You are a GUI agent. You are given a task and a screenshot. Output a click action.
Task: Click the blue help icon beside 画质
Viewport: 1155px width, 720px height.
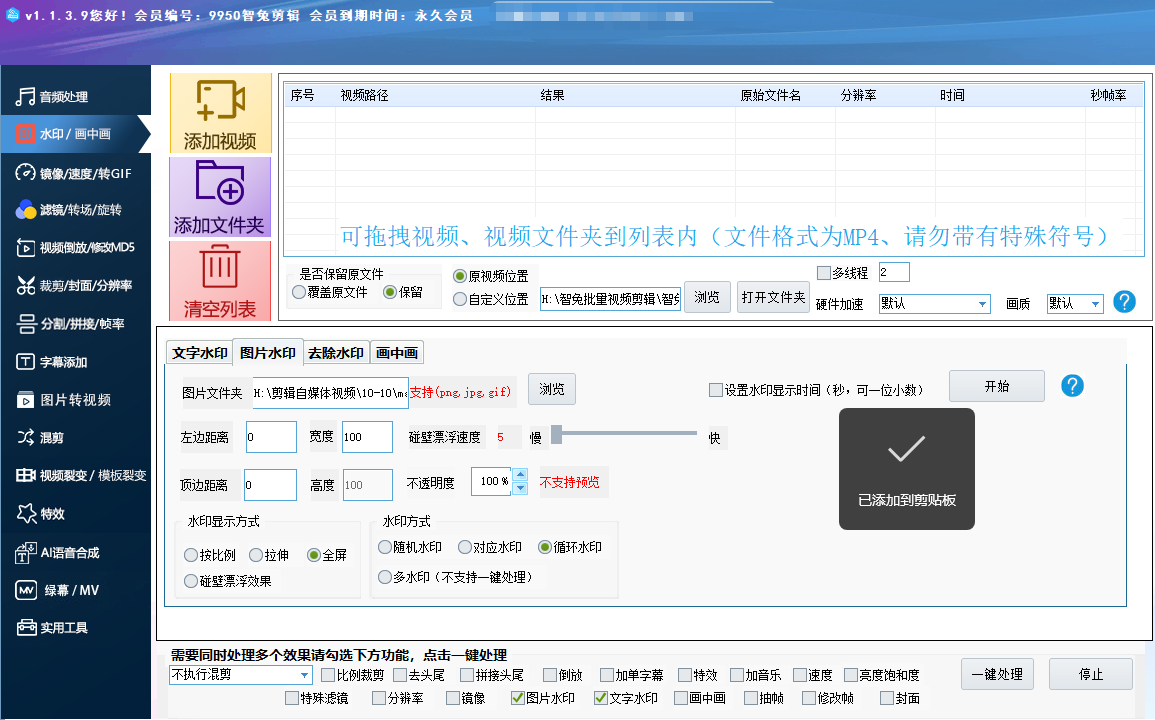point(1124,302)
